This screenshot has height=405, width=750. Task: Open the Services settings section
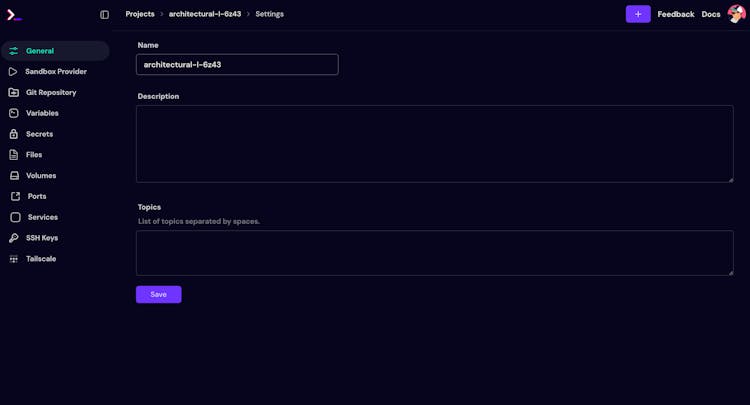click(42, 217)
